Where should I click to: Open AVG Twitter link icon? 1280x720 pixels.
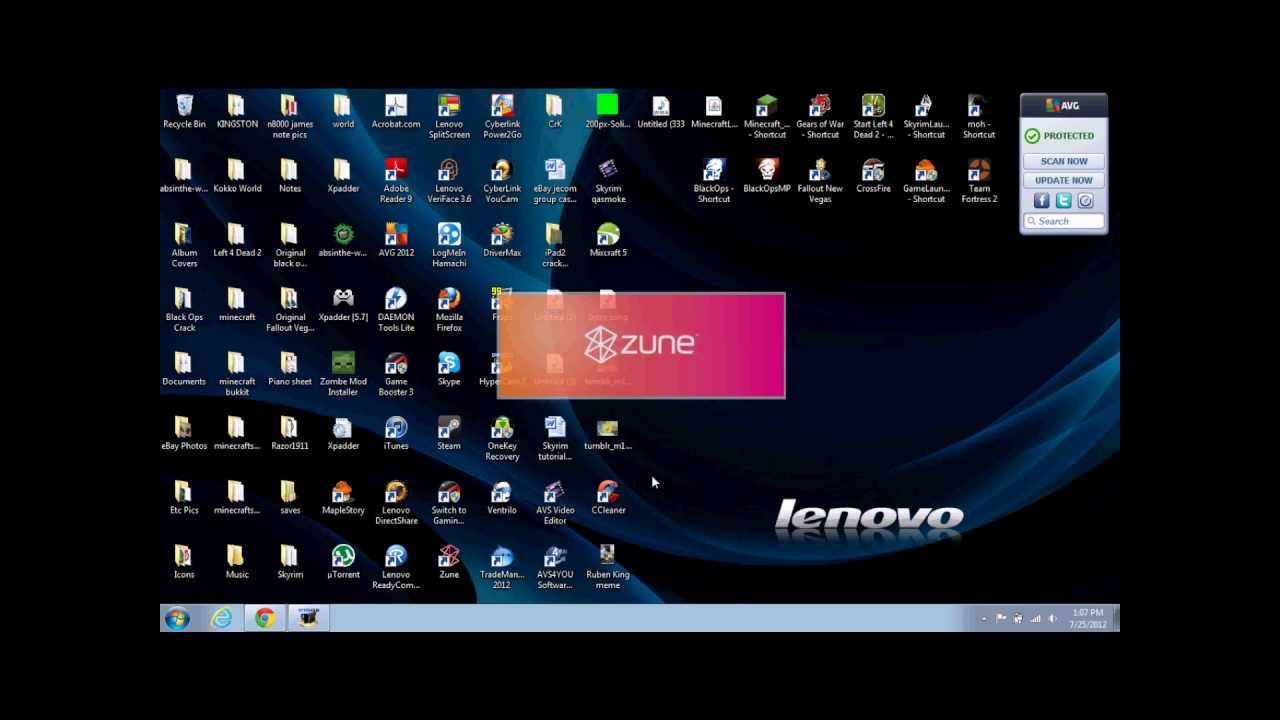click(1063, 201)
